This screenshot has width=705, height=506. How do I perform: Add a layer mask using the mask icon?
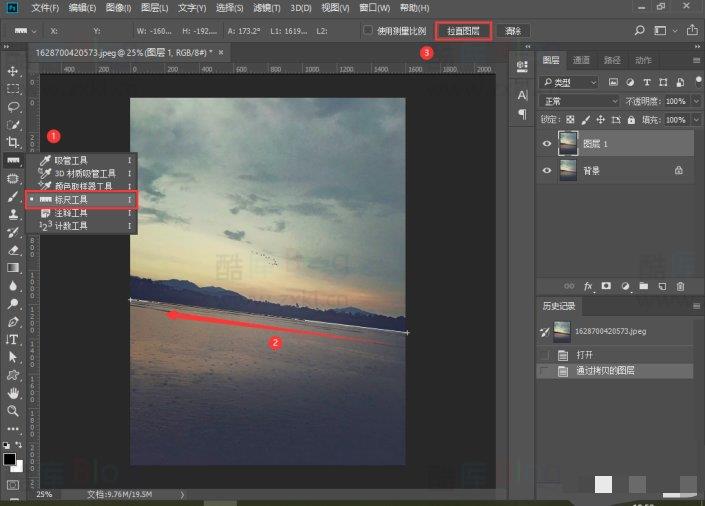tap(606, 286)
